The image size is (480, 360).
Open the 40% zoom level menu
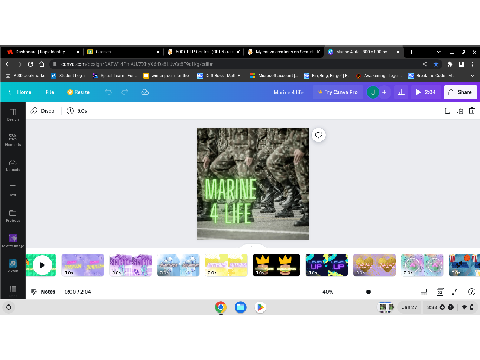click(328, 292)
